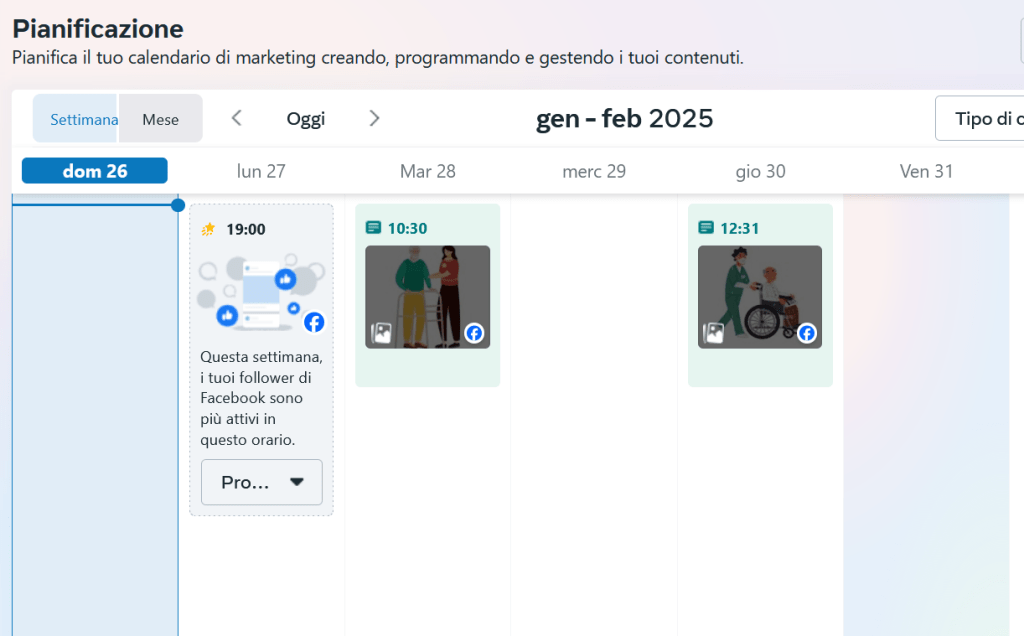Click the green post-type icon beside 10:30
Viewport: 1024px width, 636px height.
pyautogui.click(x=374, y=228)
